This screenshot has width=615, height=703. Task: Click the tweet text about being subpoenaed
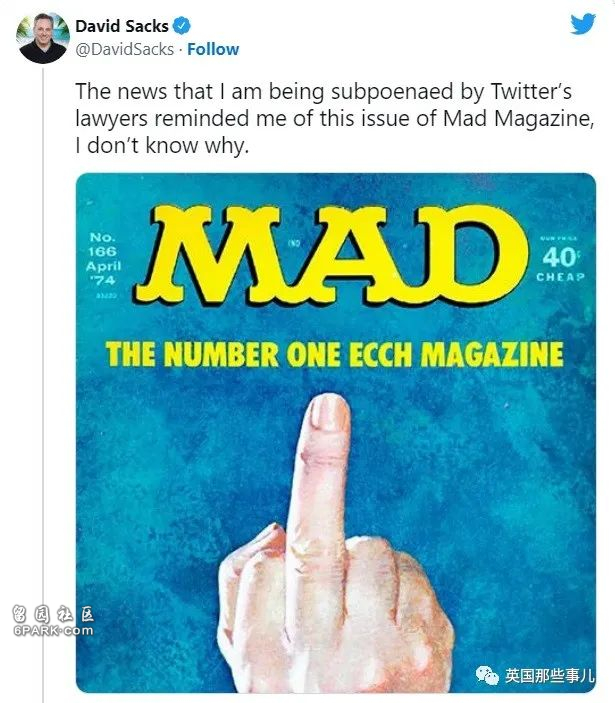(335, 118)
